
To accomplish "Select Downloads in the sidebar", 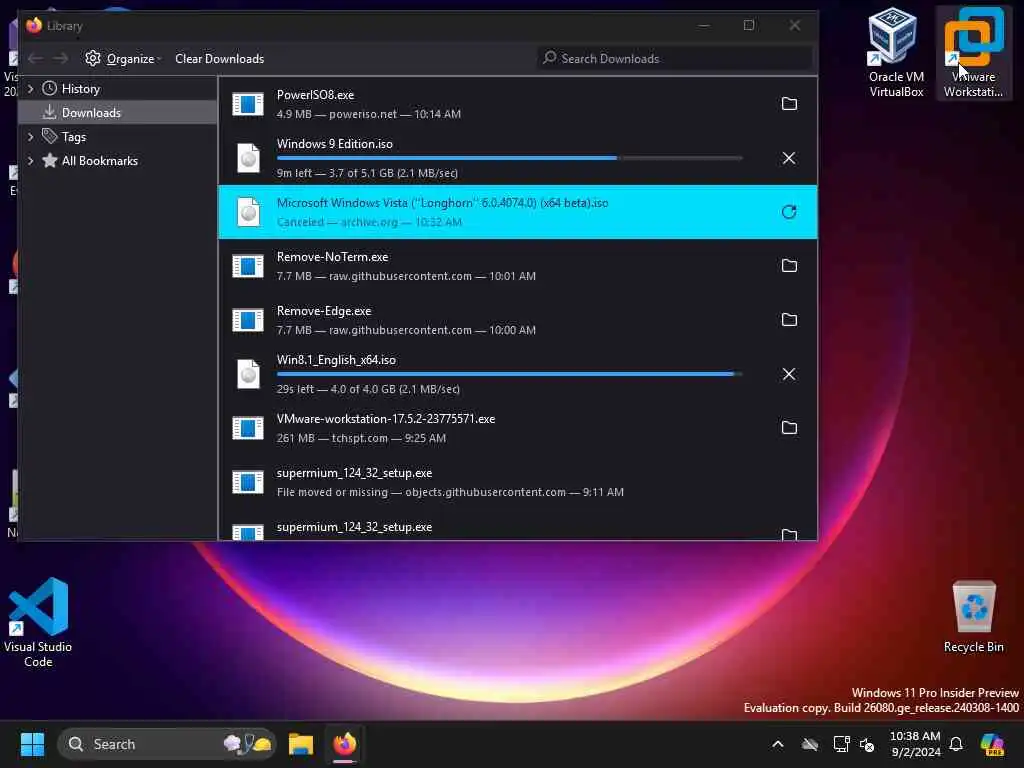I will (118, 113).
